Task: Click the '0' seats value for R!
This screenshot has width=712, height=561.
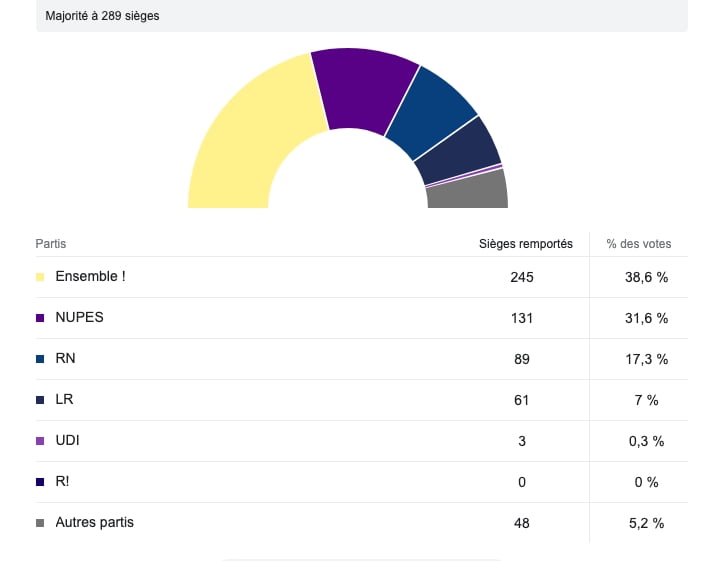Action: tap(522, 482)
